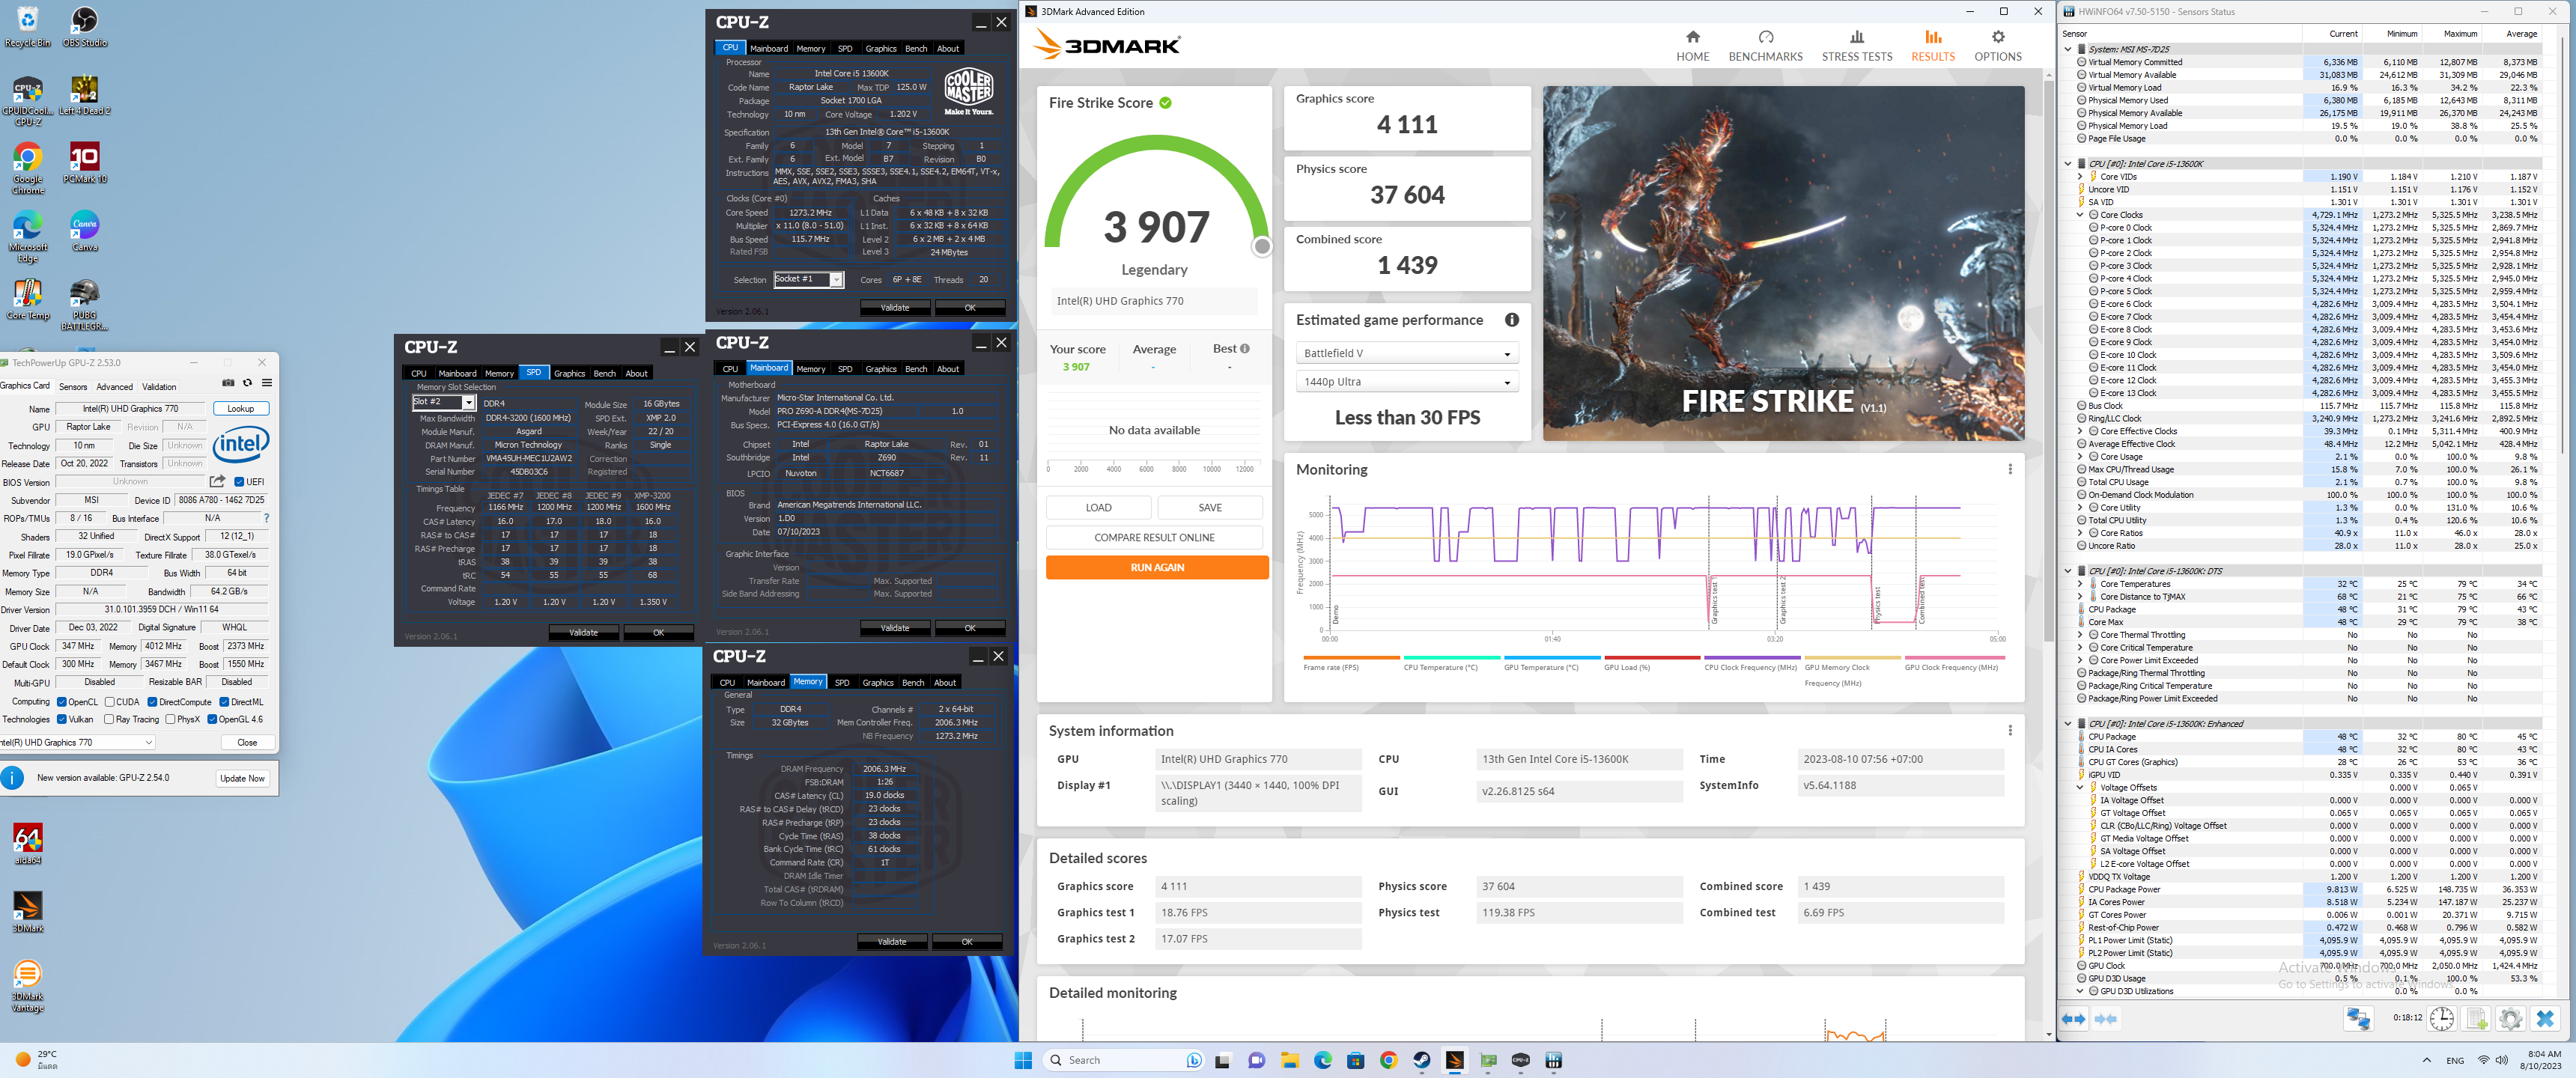Open aida64 desktop icon
The image size is (2576, 1078).
point(28,844)
